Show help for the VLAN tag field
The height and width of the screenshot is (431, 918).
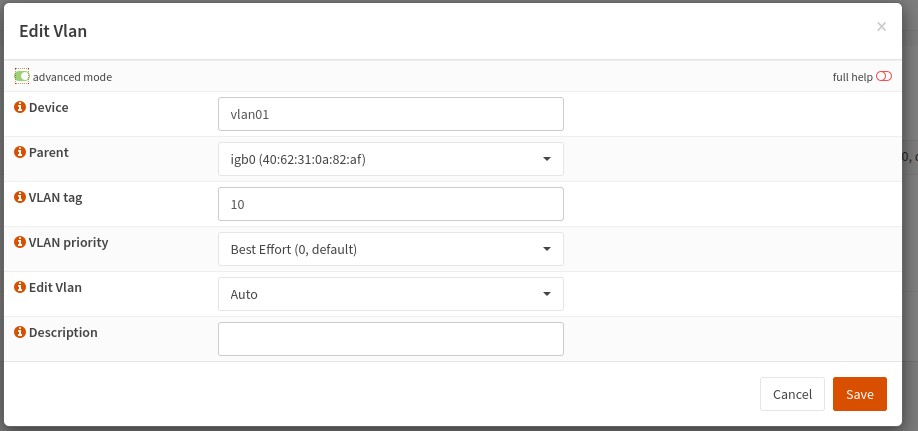coord(20,197)
